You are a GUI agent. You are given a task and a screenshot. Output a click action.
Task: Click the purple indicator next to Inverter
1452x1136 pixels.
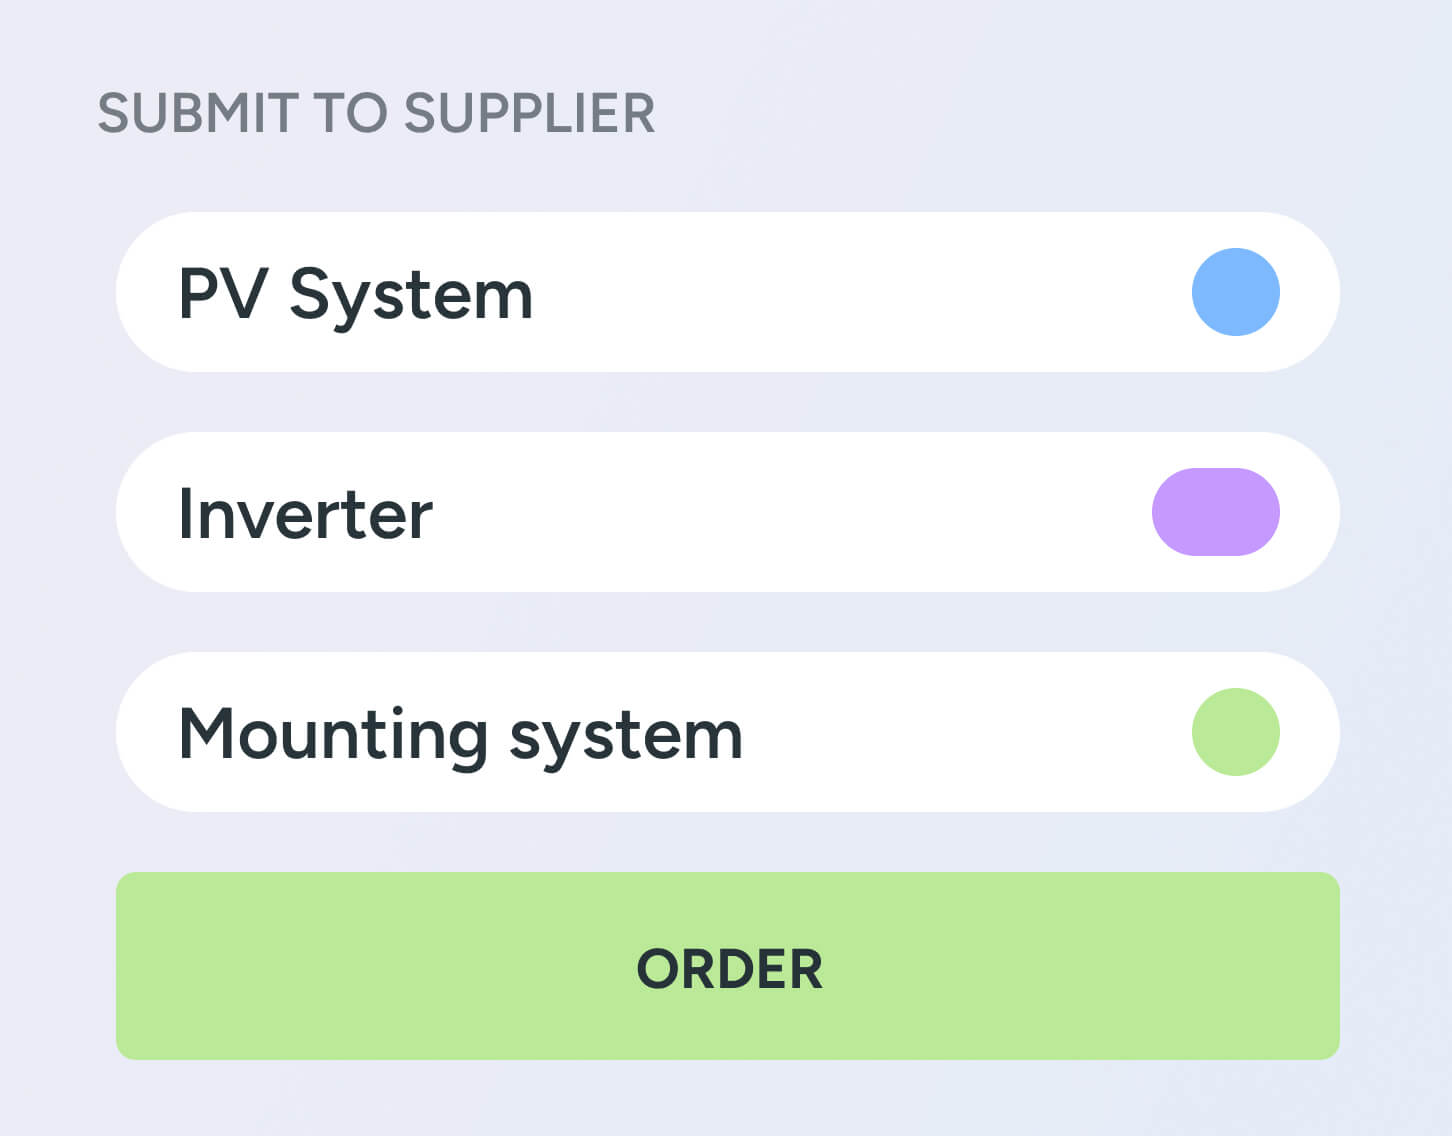(x=1215, y=512)
